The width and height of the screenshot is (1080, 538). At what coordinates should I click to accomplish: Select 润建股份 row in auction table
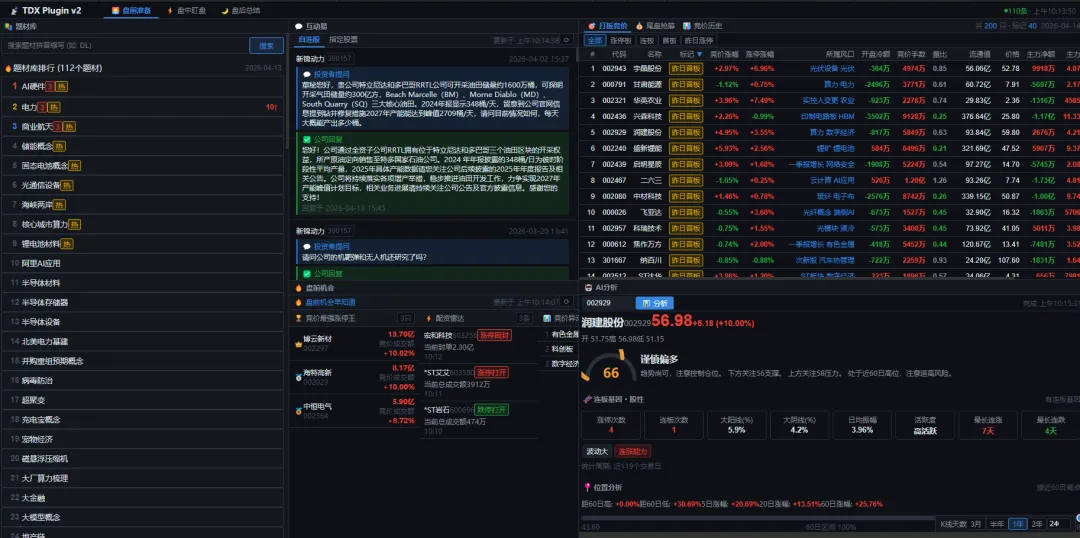tap(829, 132)
